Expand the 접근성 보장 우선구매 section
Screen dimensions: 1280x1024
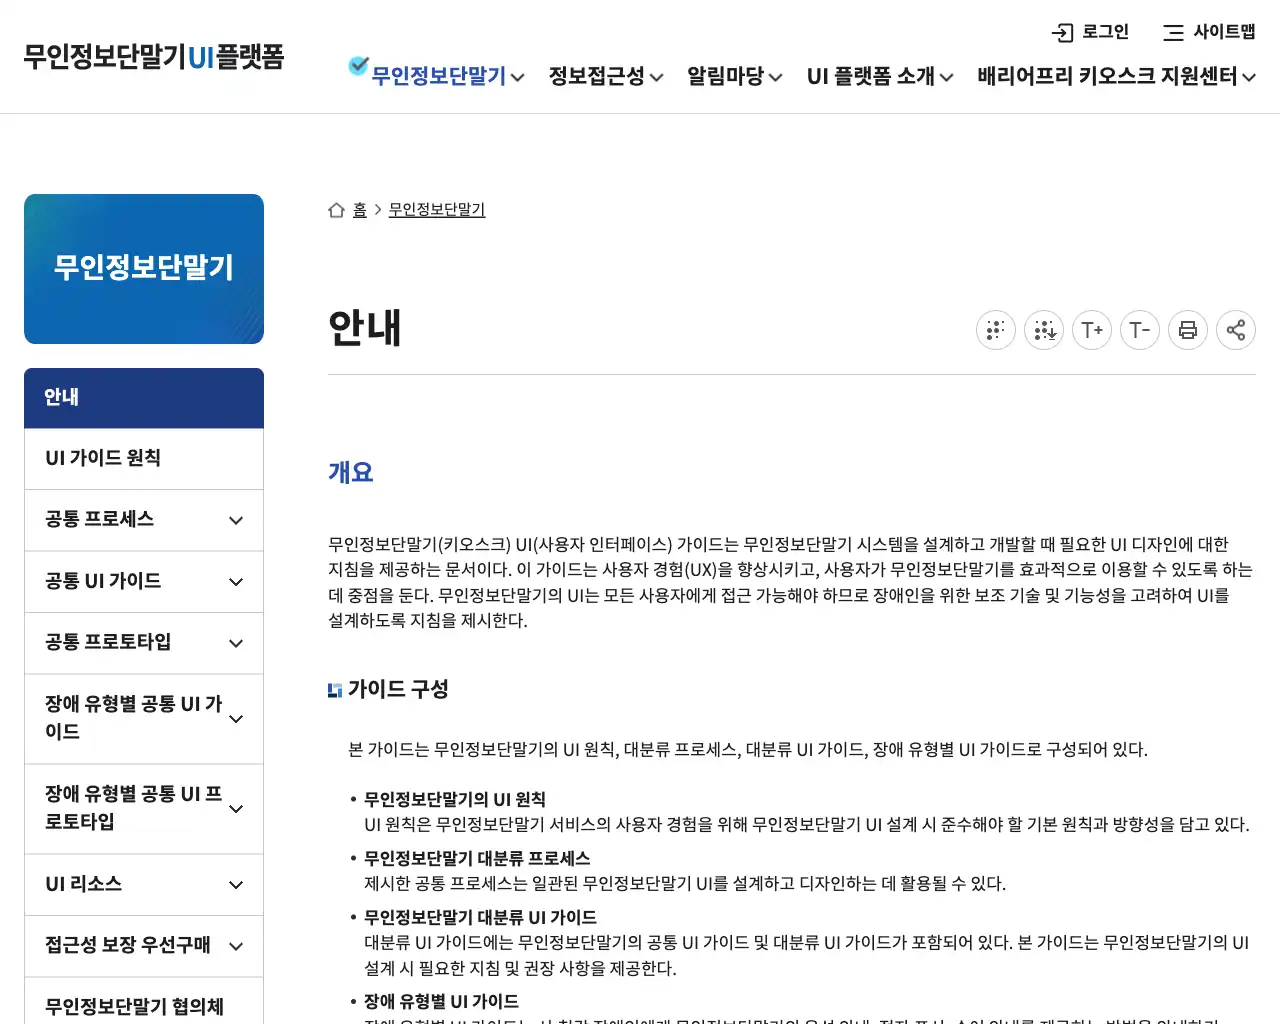click(x=143, y=945)
